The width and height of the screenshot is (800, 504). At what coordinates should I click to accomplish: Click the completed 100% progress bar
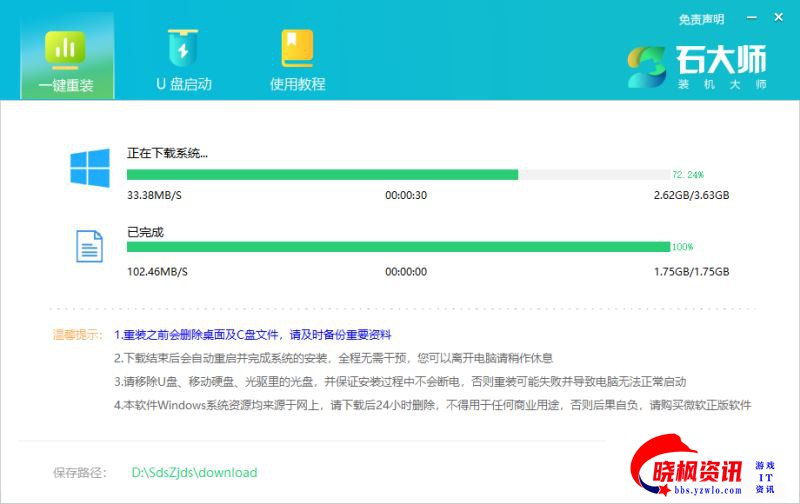click(398, 246)
